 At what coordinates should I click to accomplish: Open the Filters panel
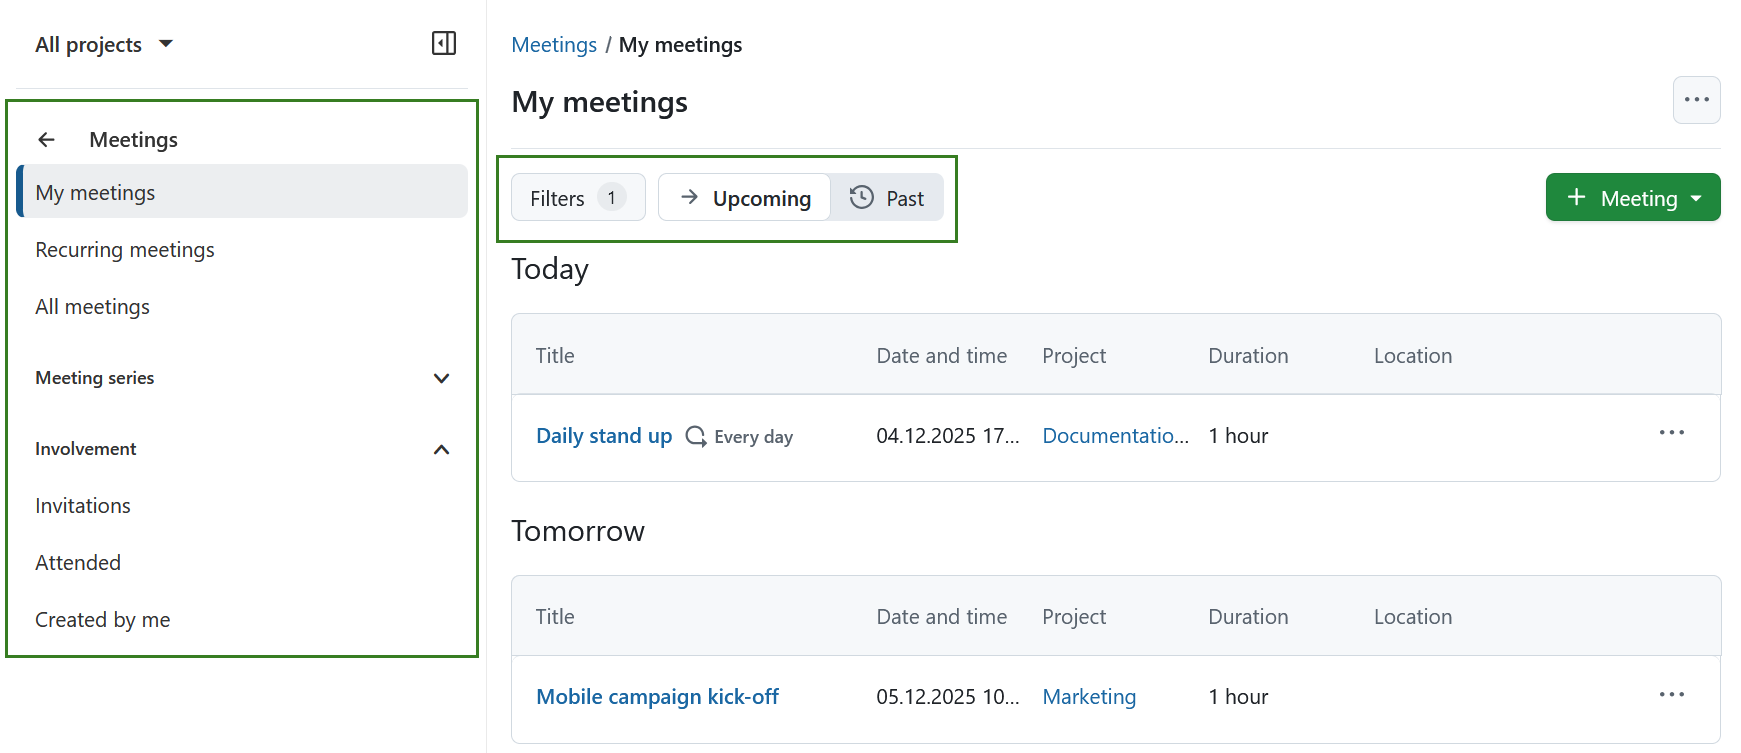[x=577, y=198]
